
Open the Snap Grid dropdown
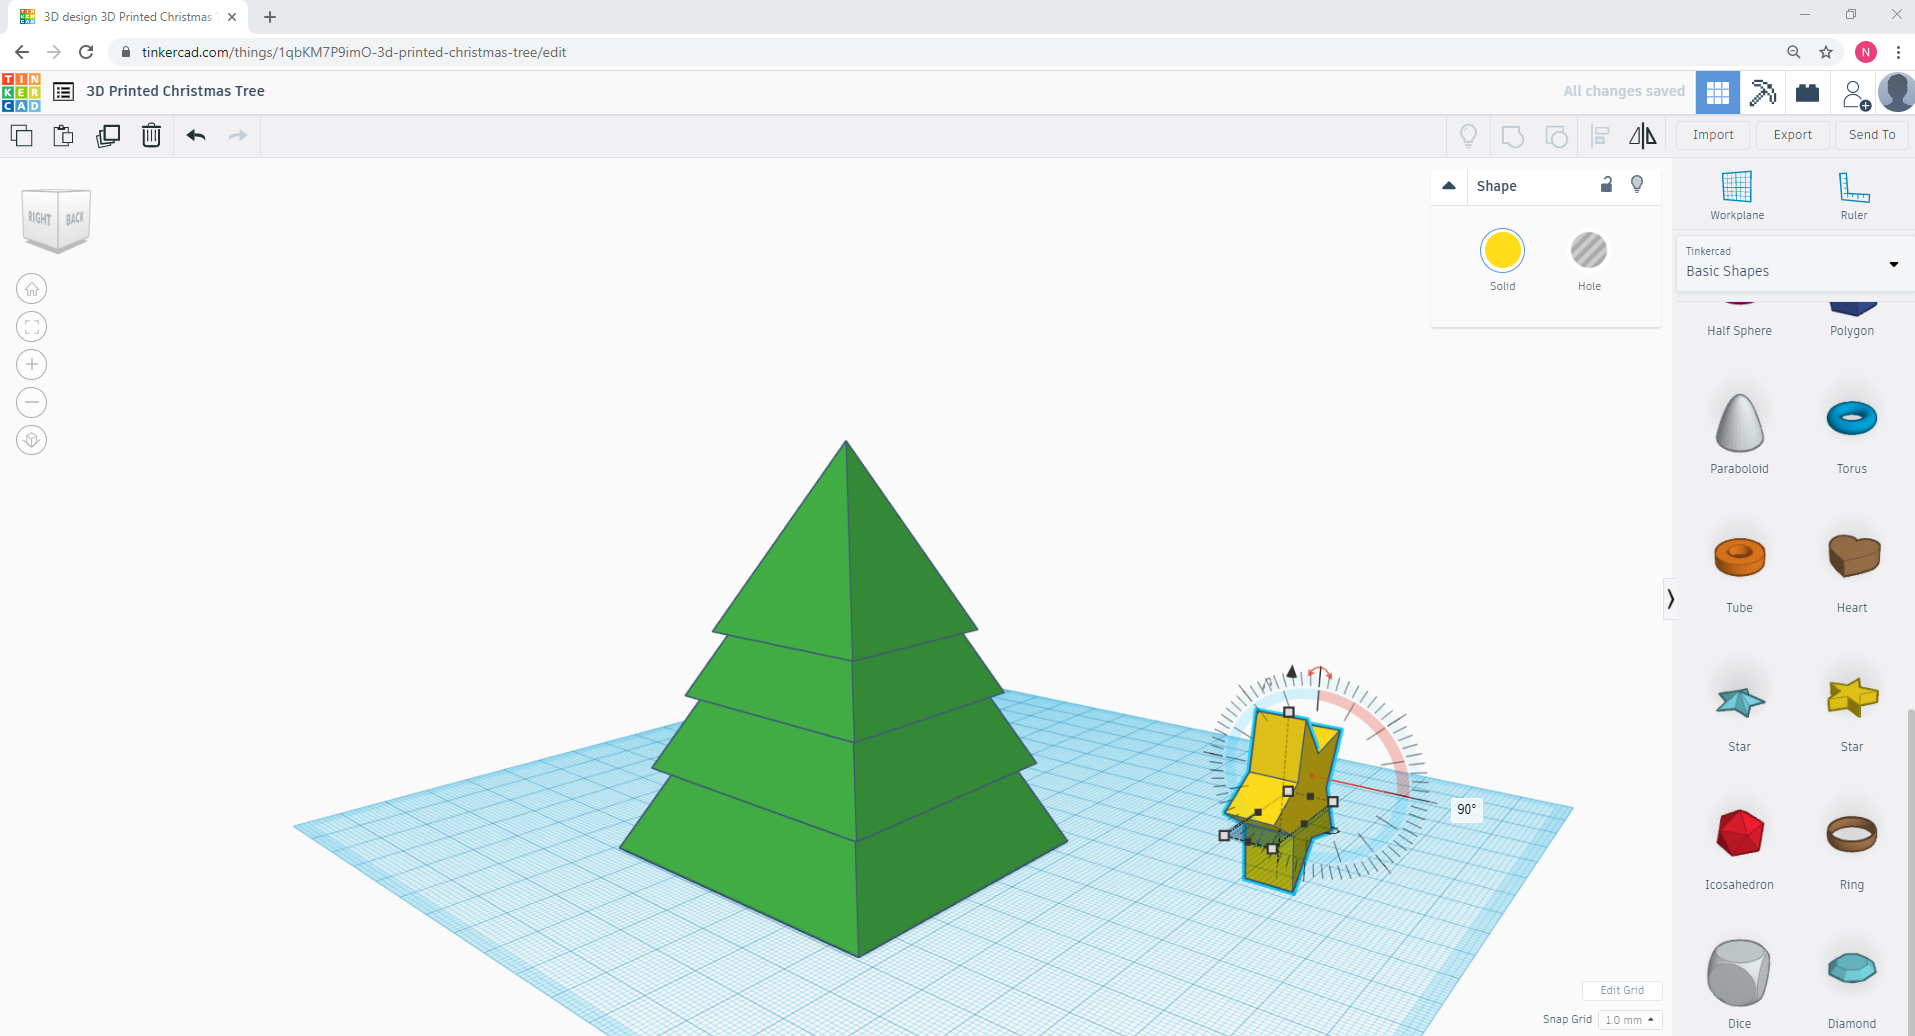click(x=1629, y=1020)
